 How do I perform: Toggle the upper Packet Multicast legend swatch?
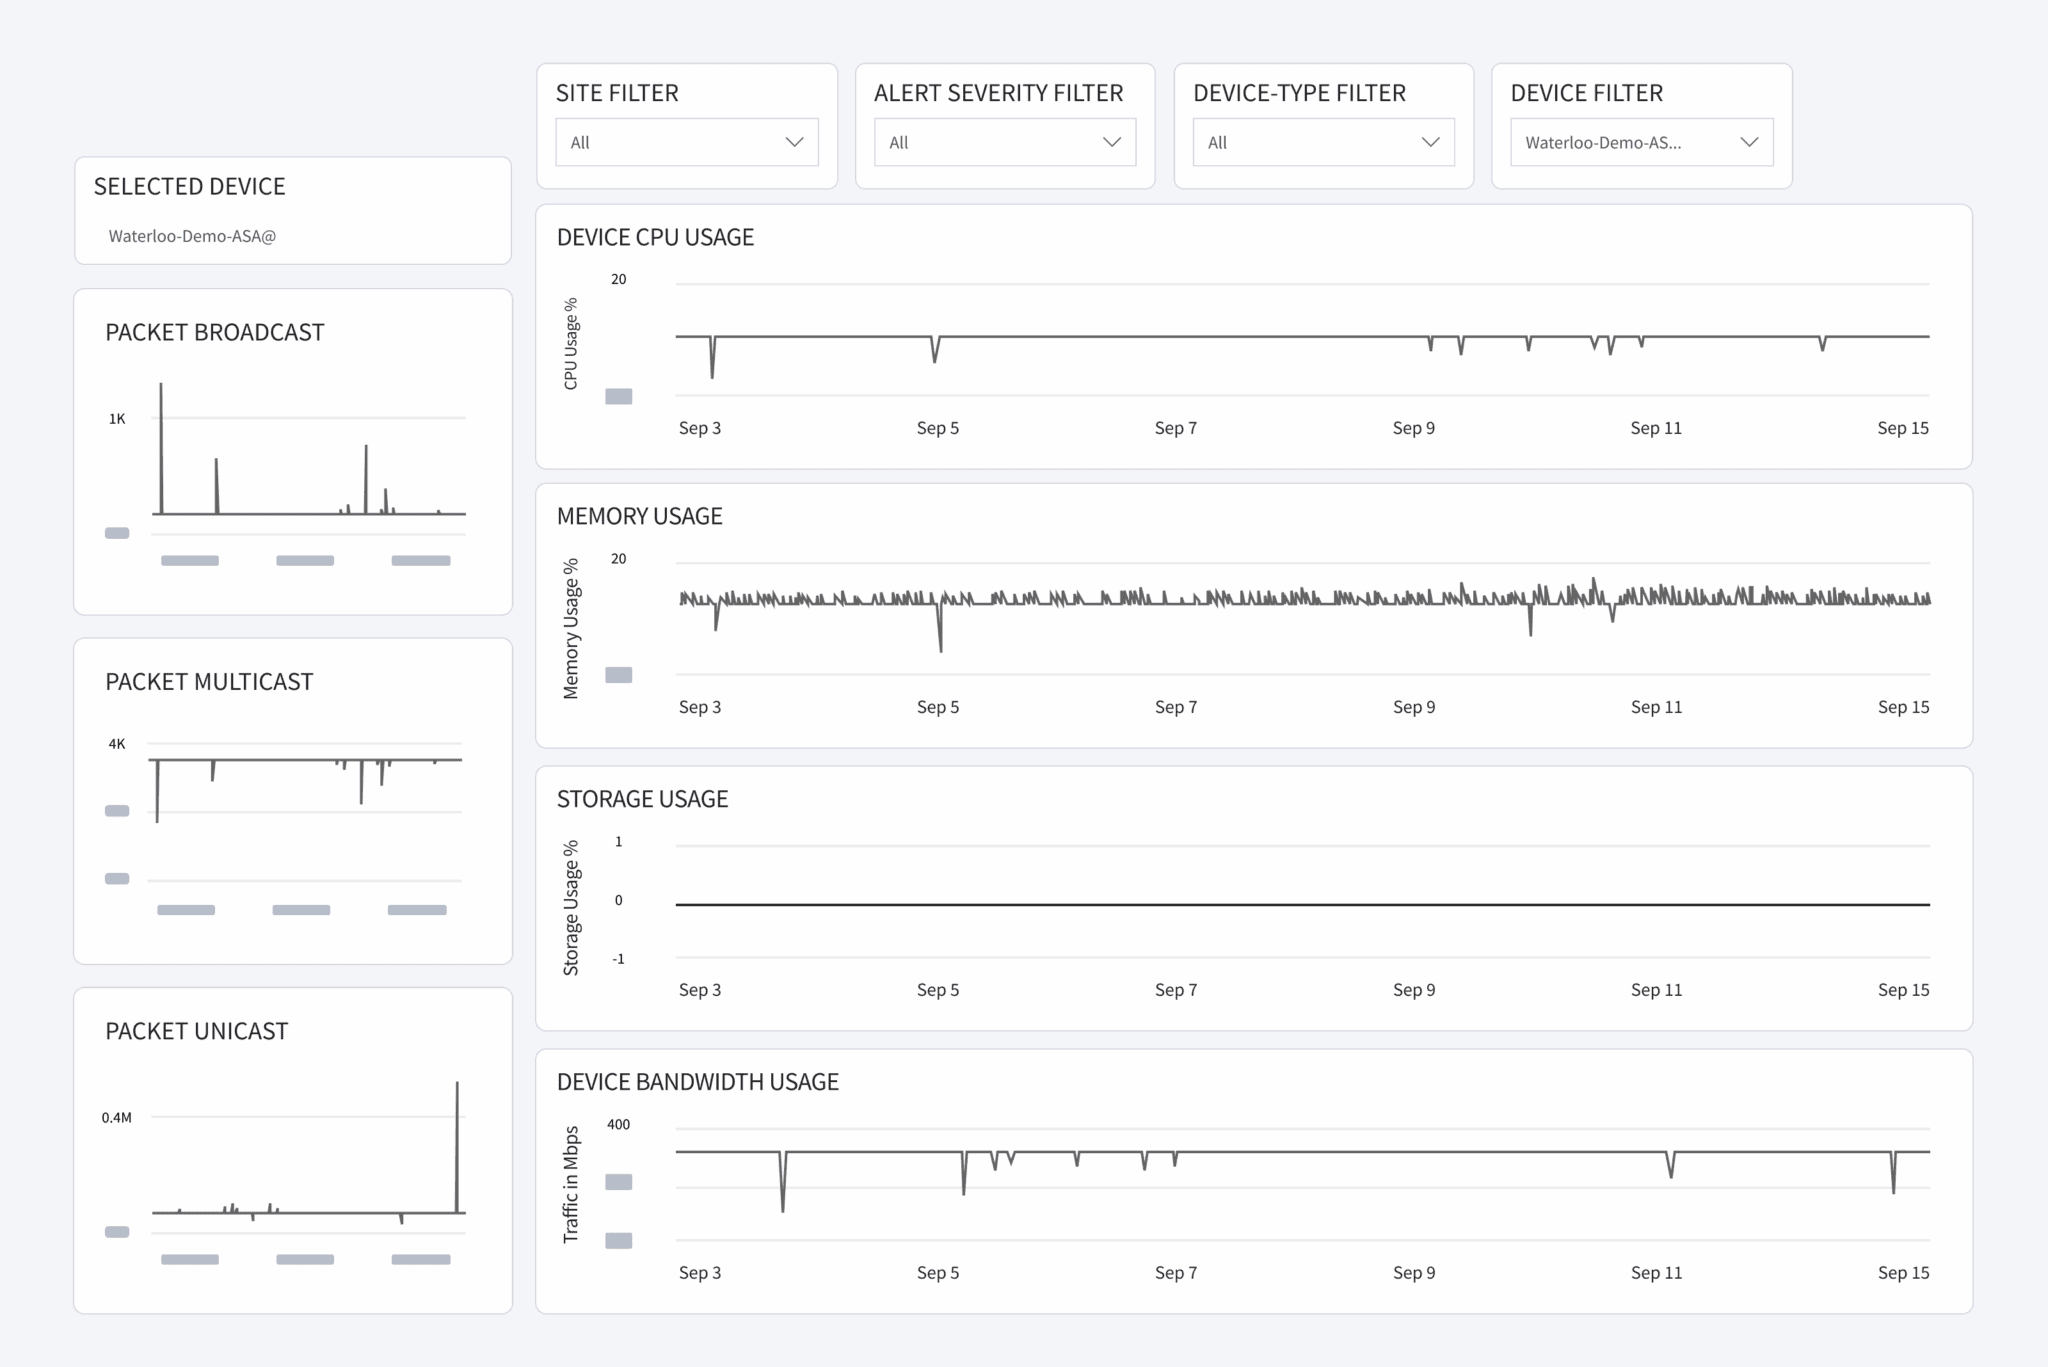[116, 810]
